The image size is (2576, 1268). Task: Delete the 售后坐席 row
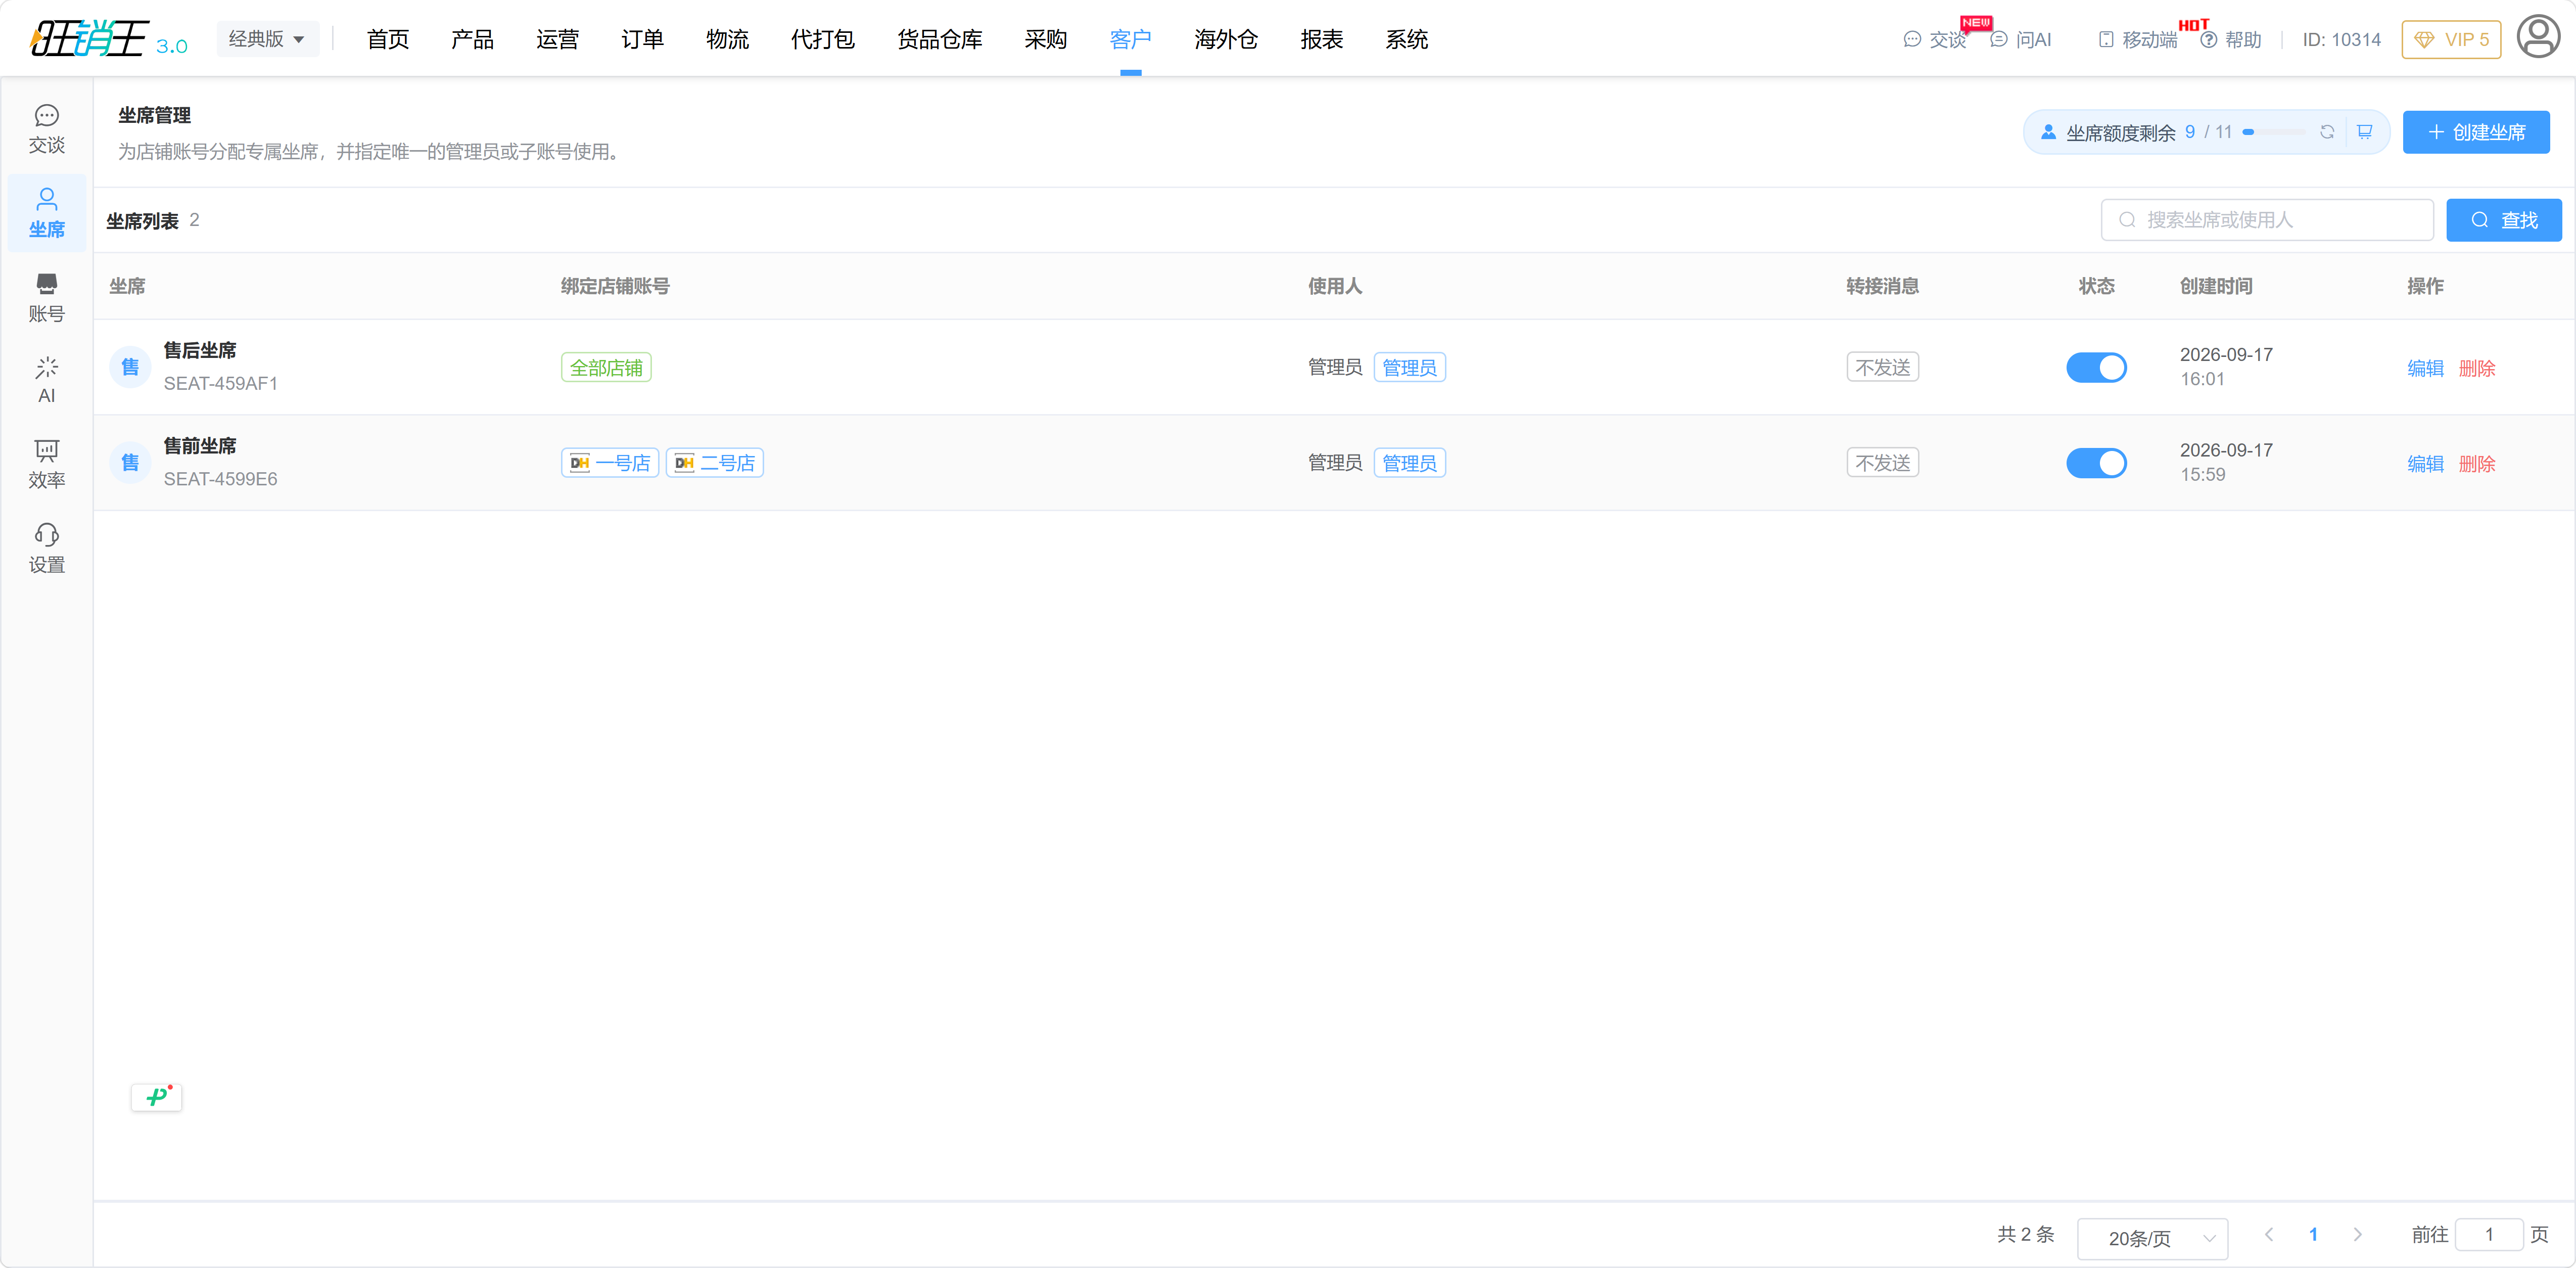click(2476, 368)
